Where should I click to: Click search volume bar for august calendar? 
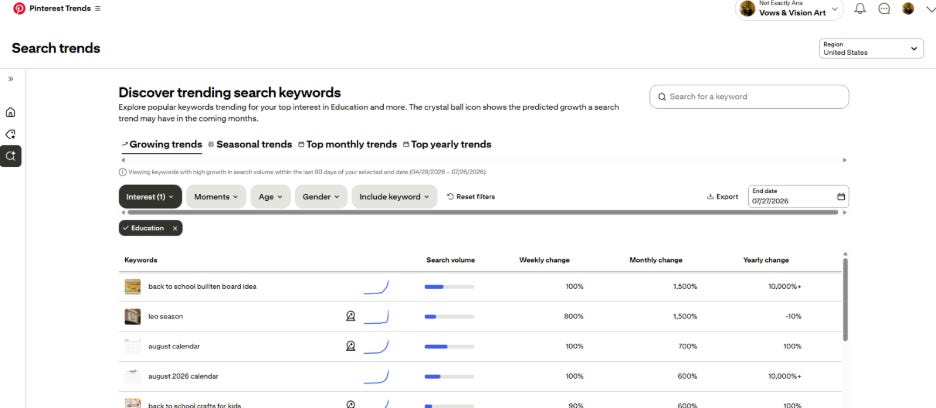[x=449, y=346]
